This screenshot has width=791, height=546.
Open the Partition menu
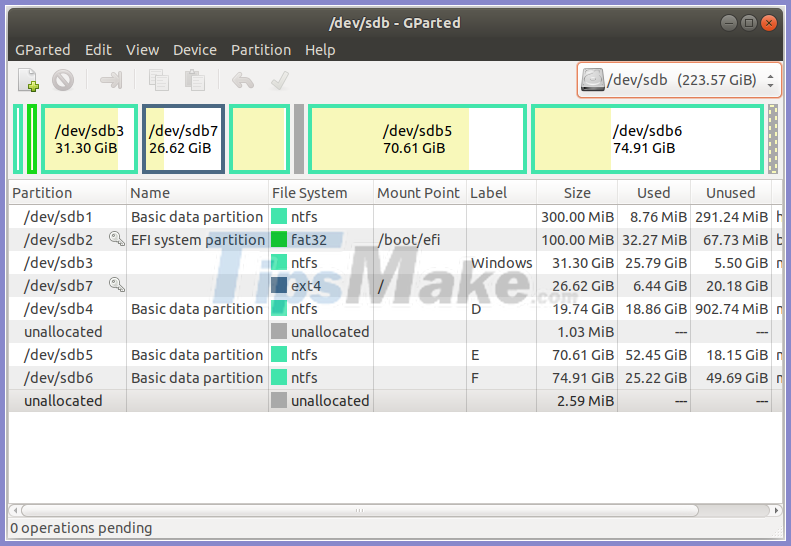point(261,50)
